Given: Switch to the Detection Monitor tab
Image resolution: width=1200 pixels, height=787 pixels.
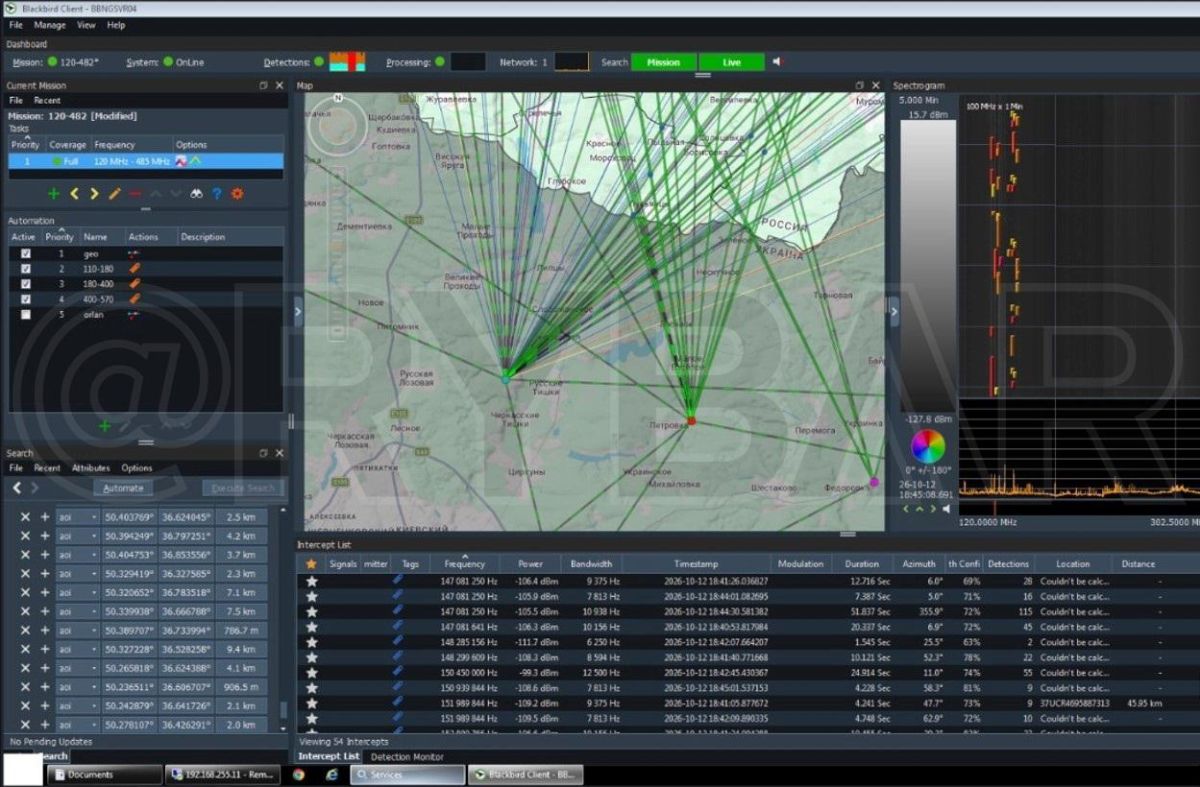Looking at the screenshot, I should pos(407,757).
